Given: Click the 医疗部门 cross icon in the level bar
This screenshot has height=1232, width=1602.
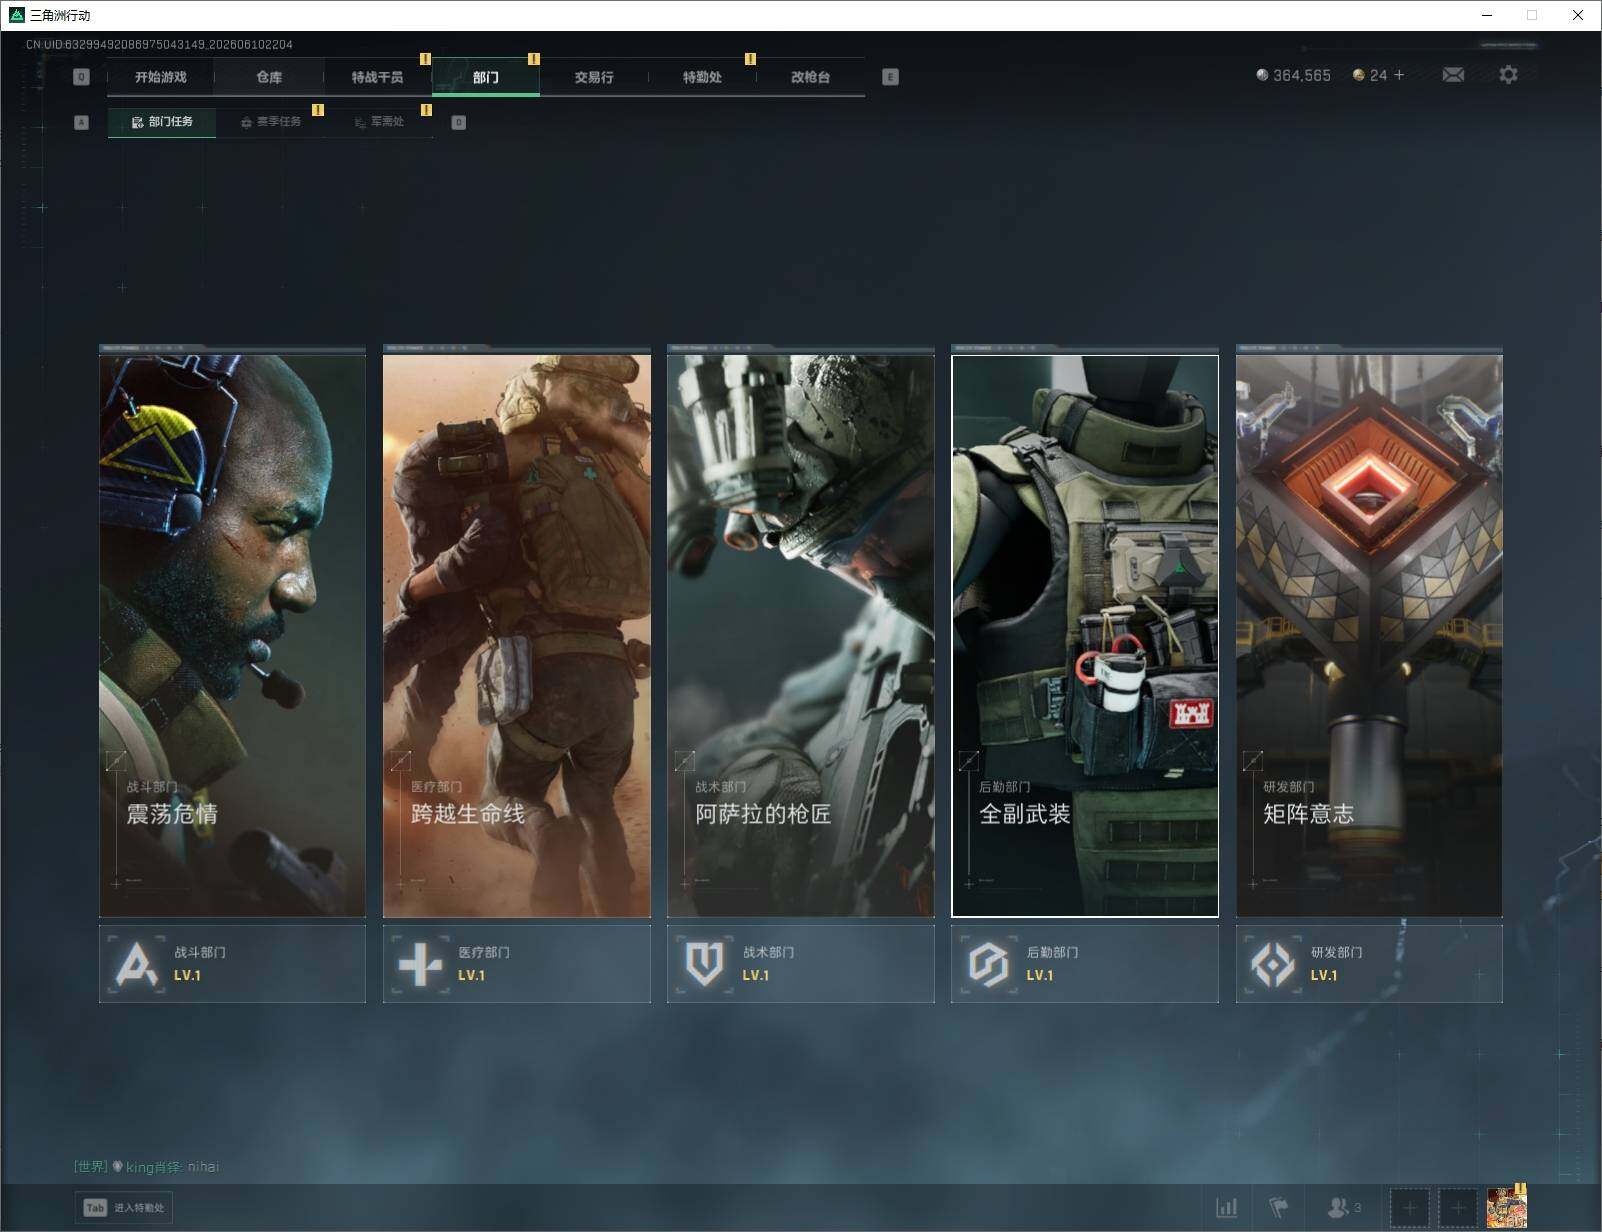Looking at the screenshot, I should tap(420, 964).
